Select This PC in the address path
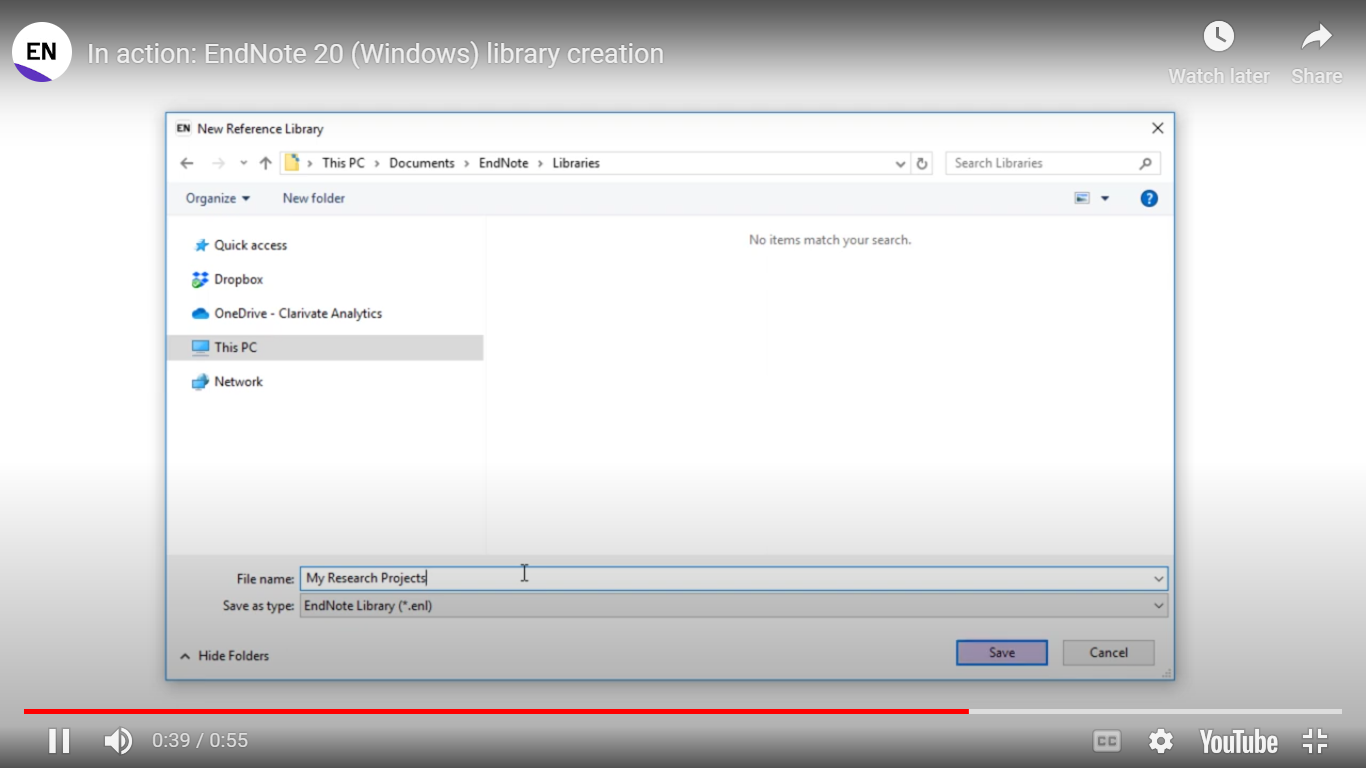 coord(343,163)
